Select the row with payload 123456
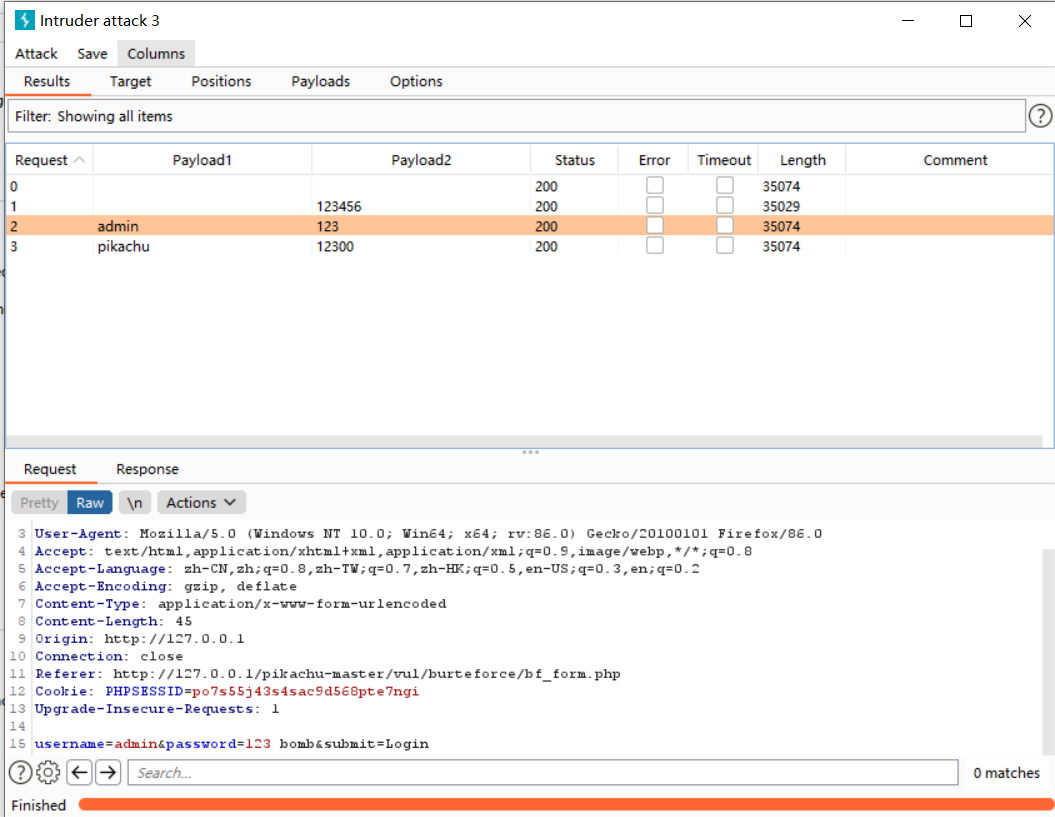 530,206
